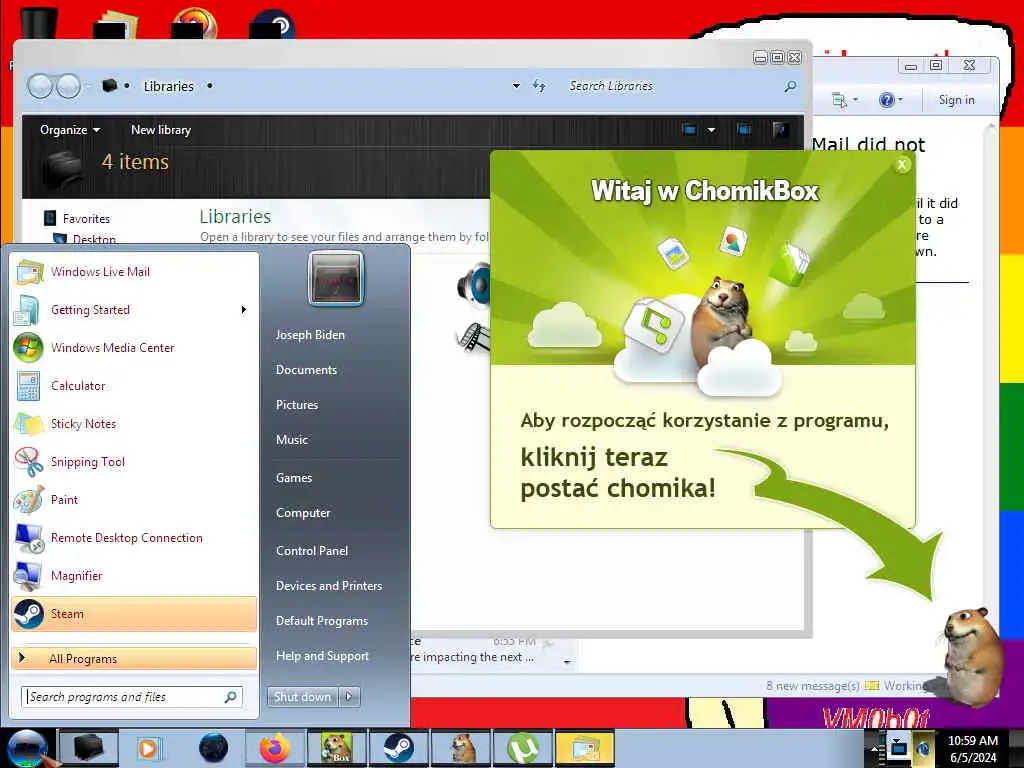This screenshot has width=1024, height=768.
Task: Click New library in Explorer toolbar
Action: [161, 129]
